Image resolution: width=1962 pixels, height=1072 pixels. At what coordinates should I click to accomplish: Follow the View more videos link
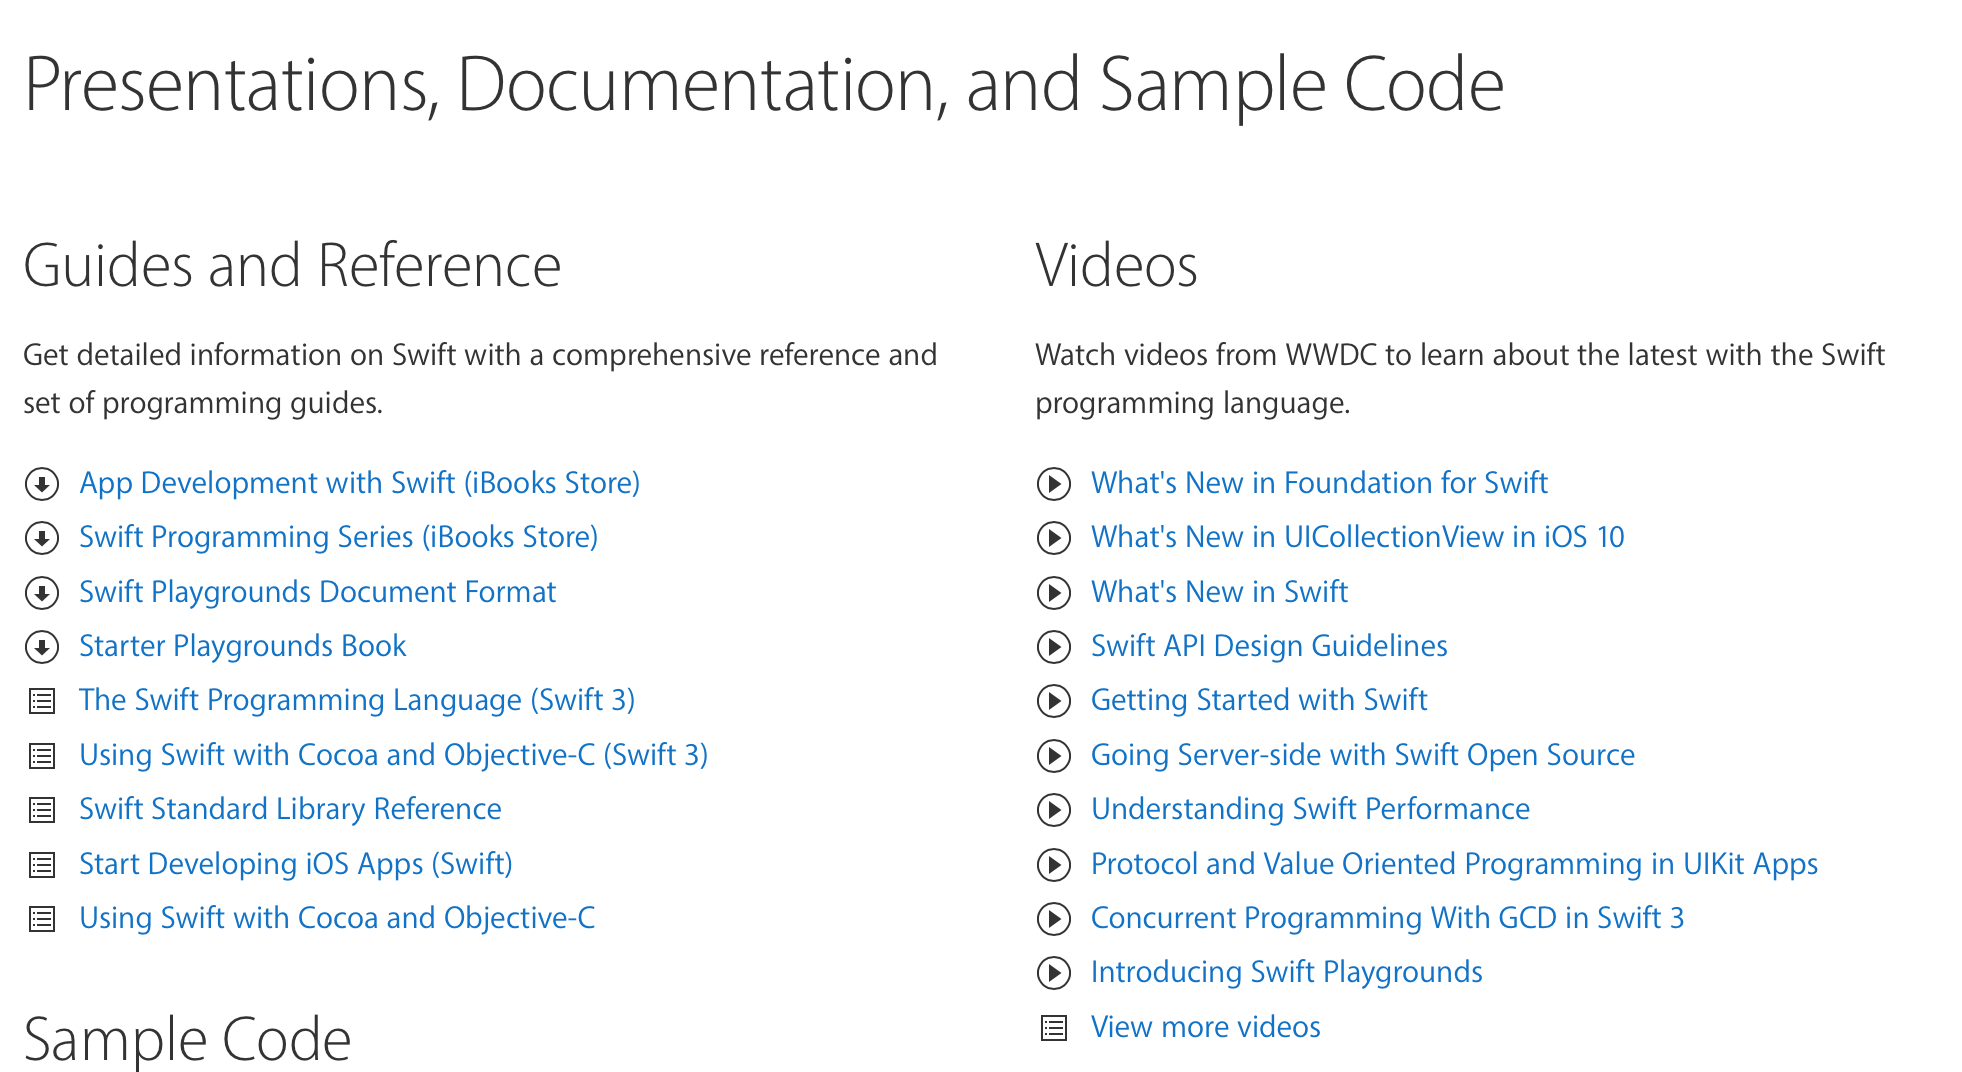click(1205, 1027)
